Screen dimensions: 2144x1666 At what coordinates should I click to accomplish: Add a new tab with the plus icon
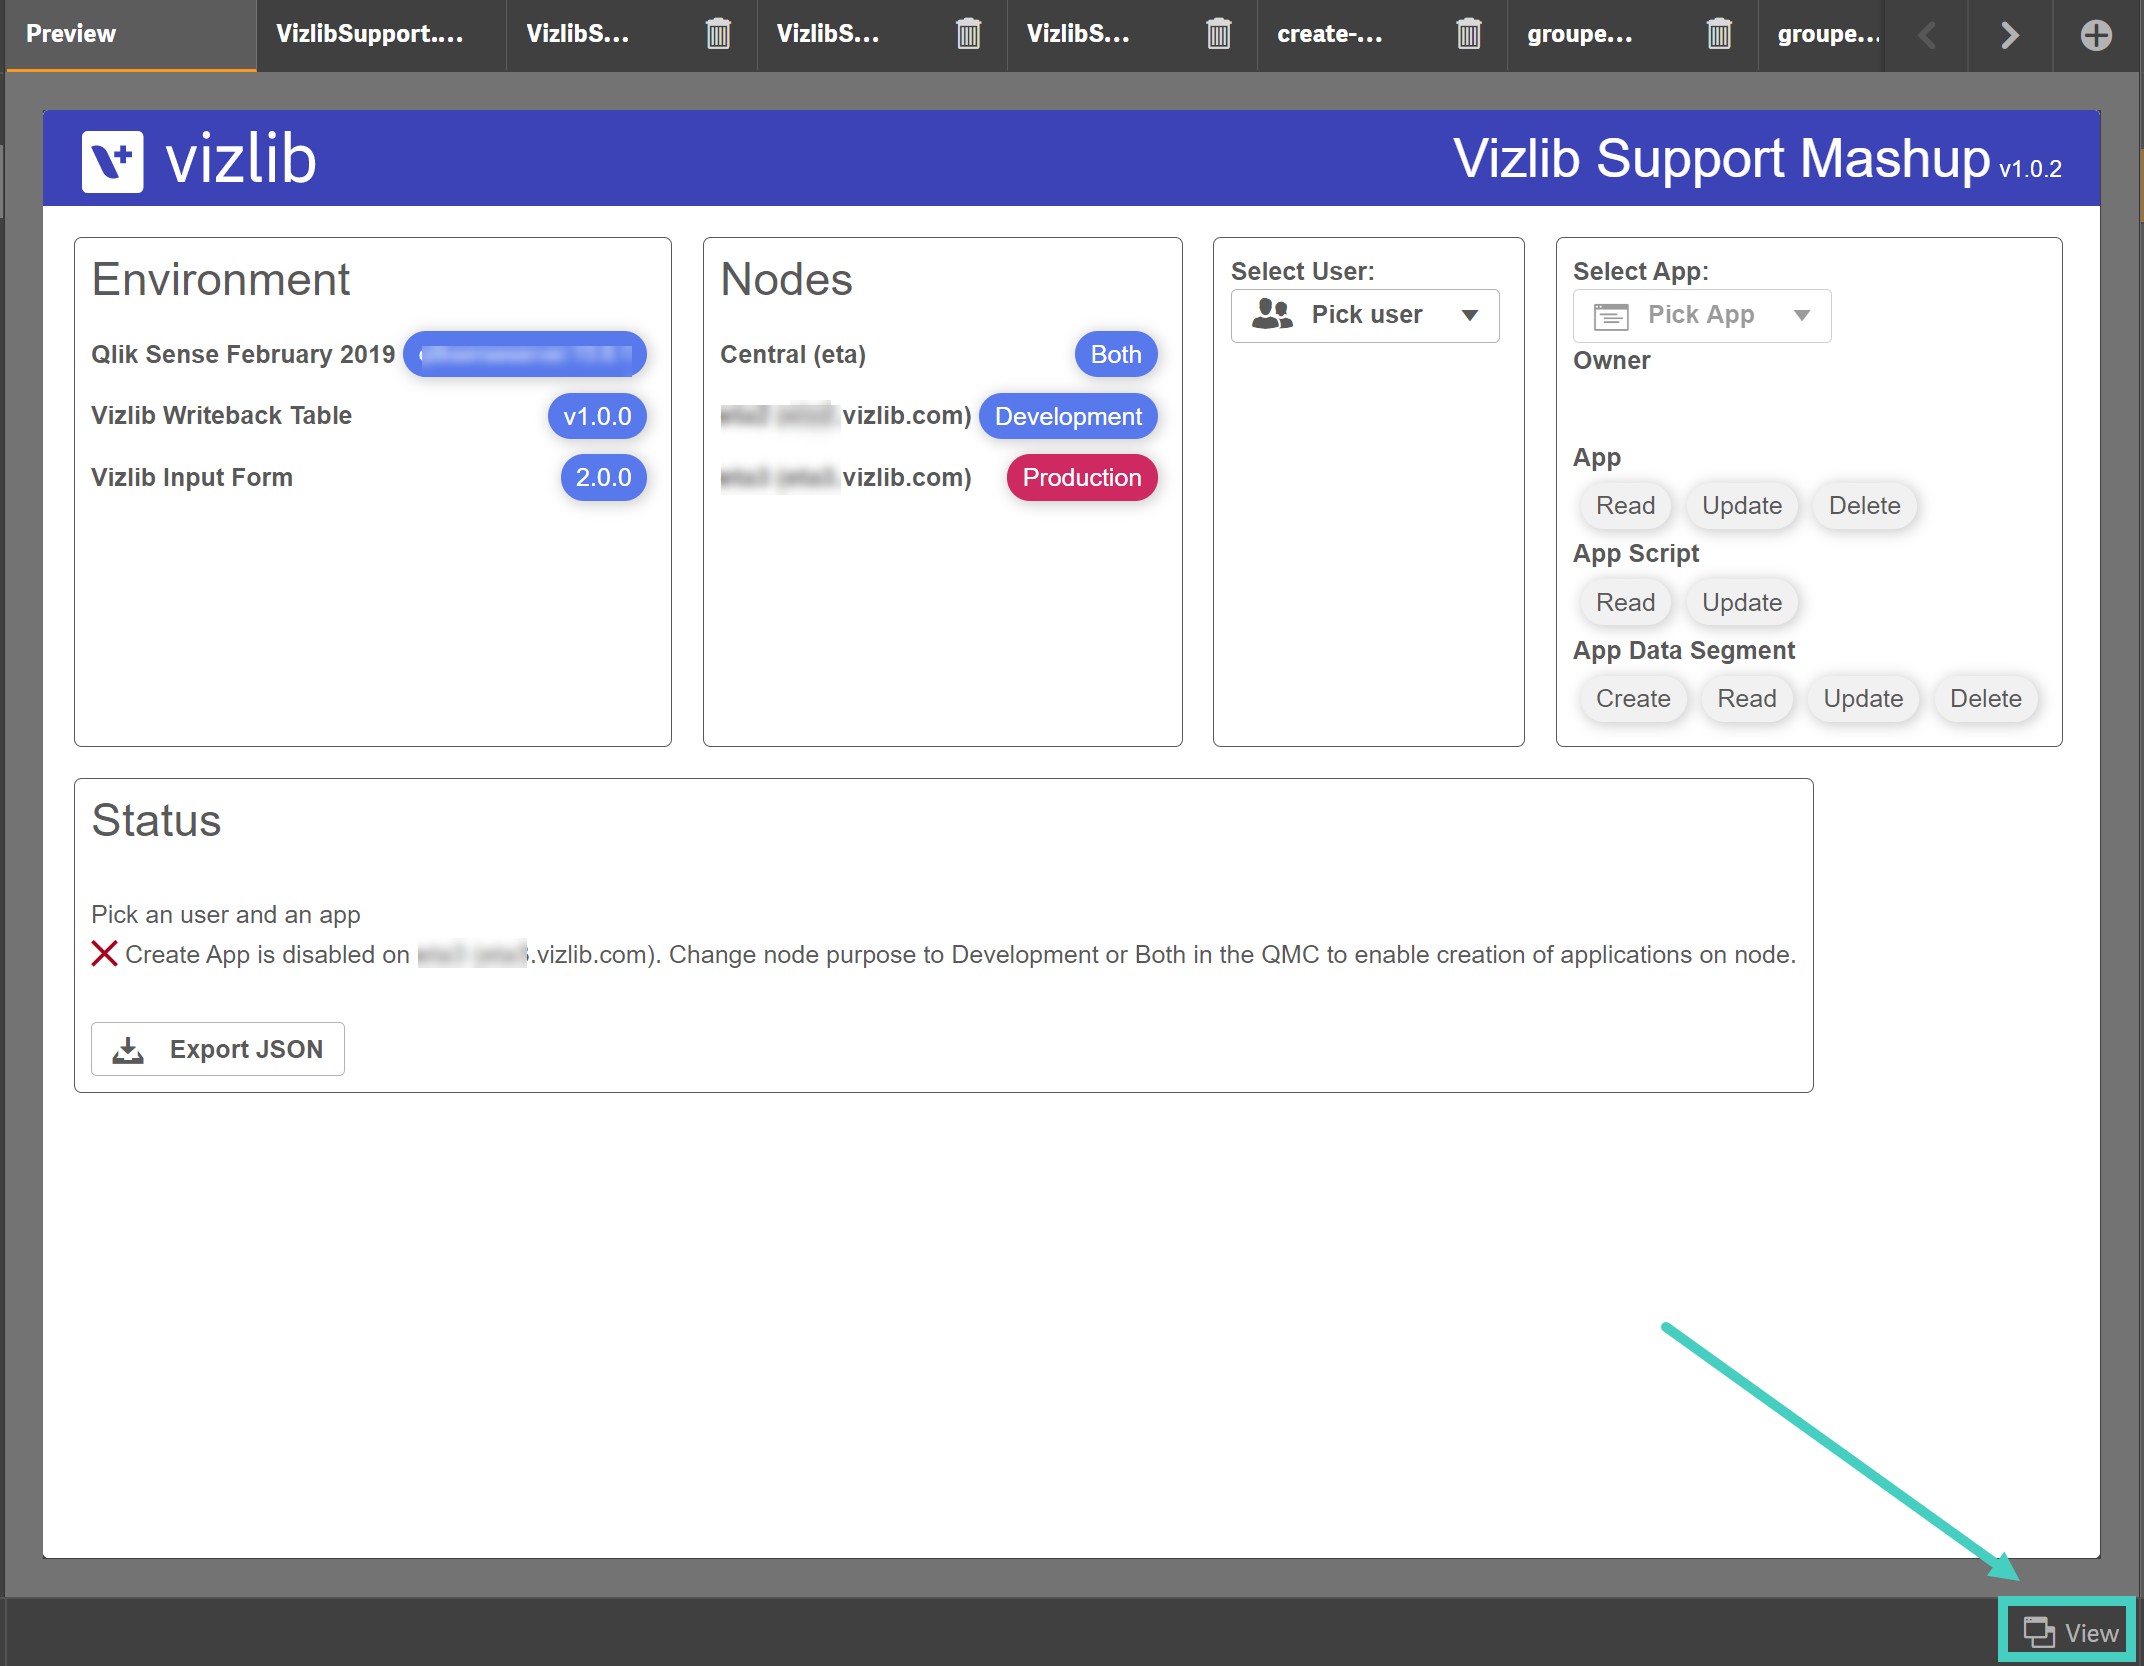pyautogui.click(x=2096, y=35)
